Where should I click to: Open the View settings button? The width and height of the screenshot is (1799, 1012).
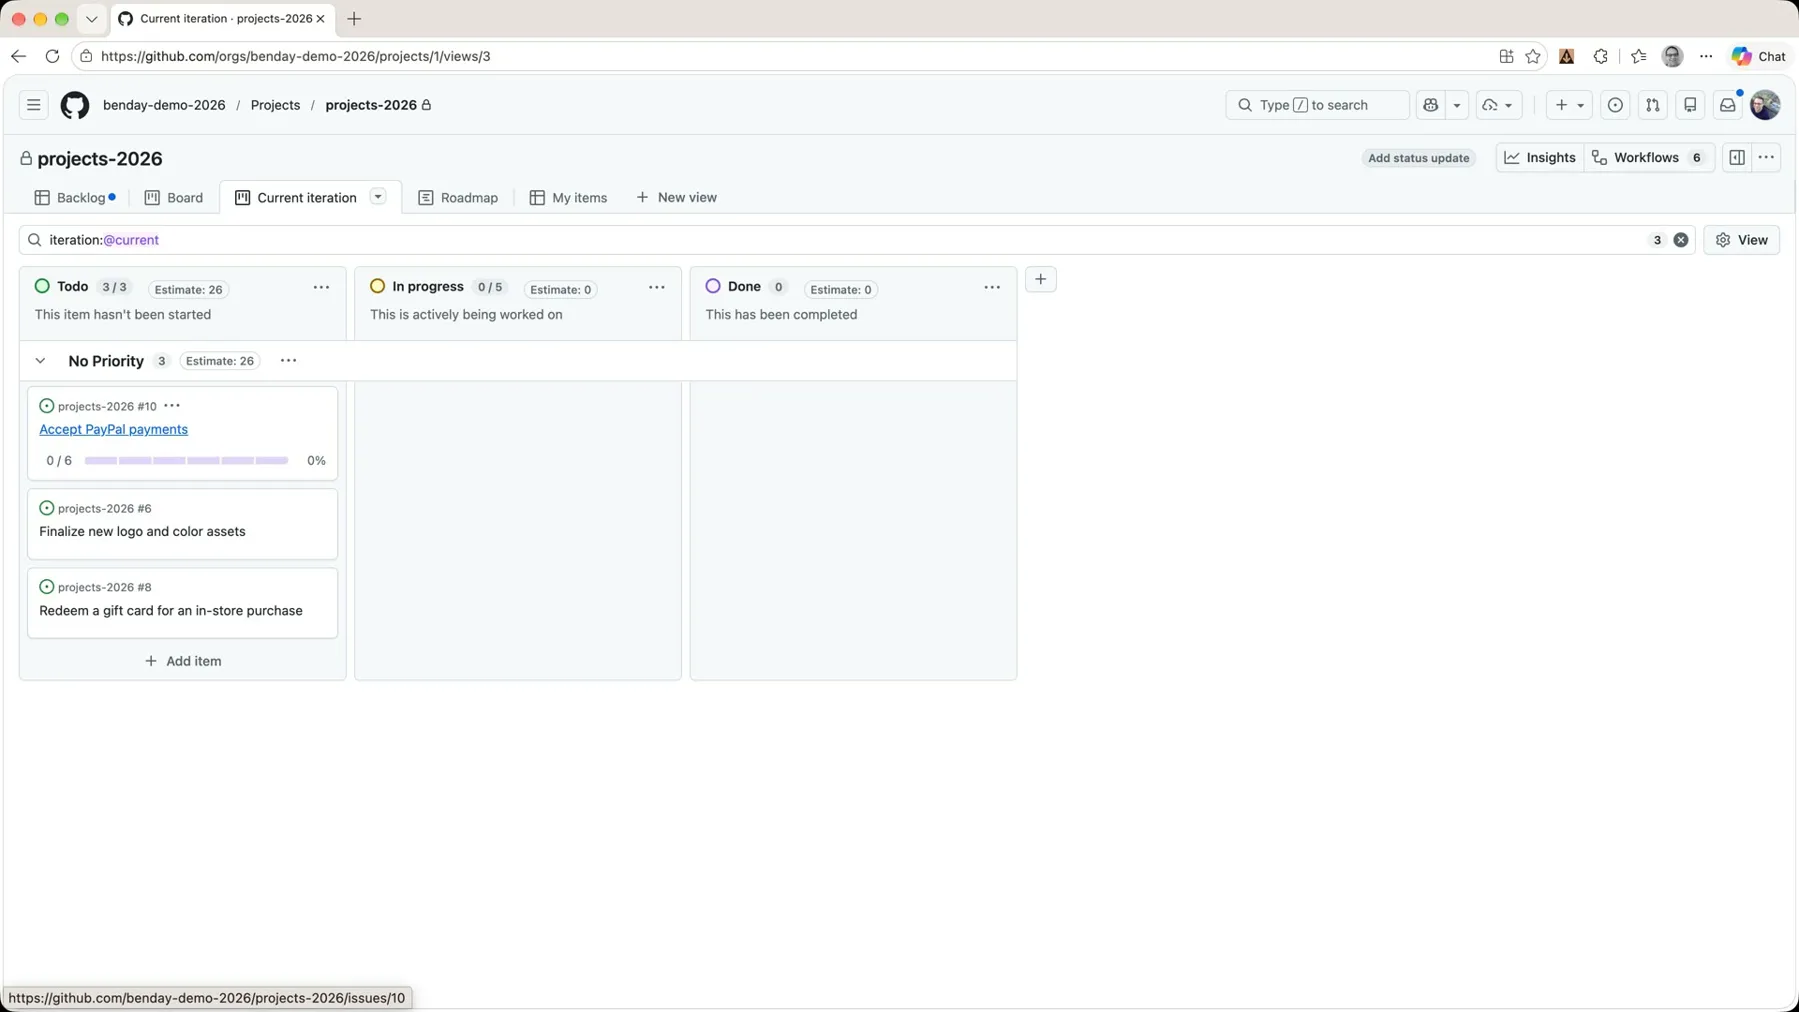(x=1742, y=240)
